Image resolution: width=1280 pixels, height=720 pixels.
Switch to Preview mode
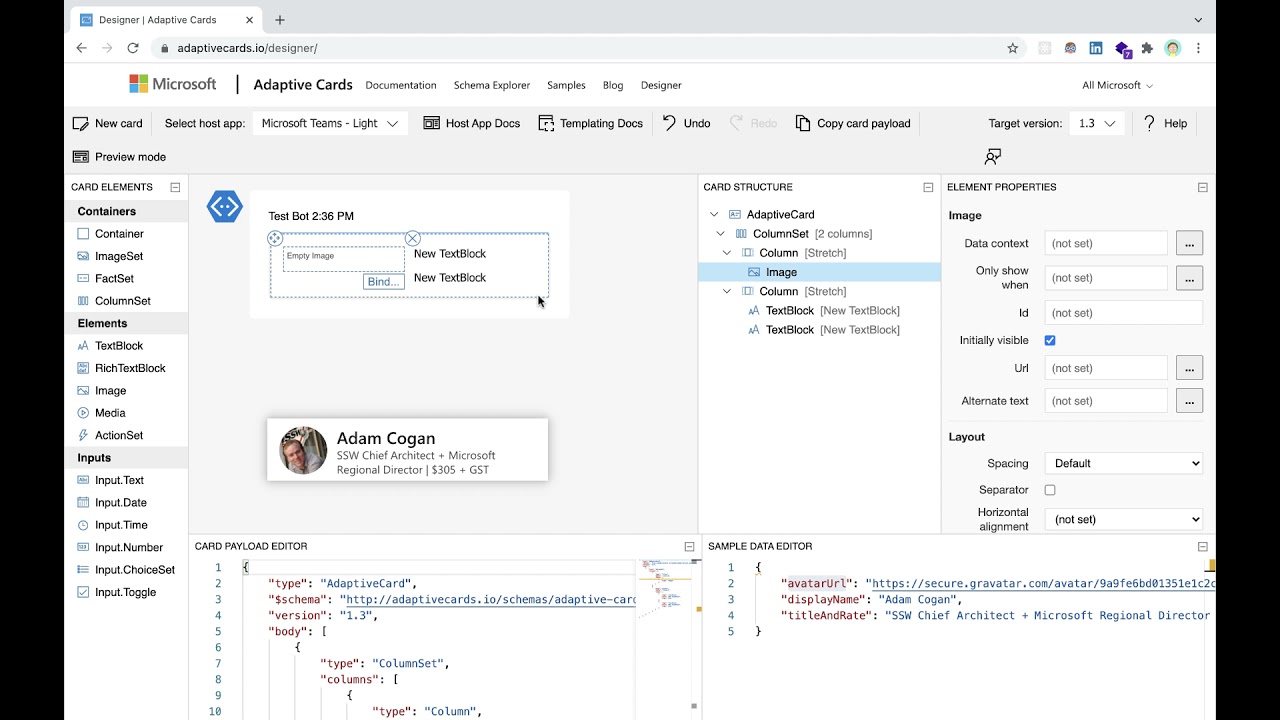pyautogui.click(x=119, y=157)
